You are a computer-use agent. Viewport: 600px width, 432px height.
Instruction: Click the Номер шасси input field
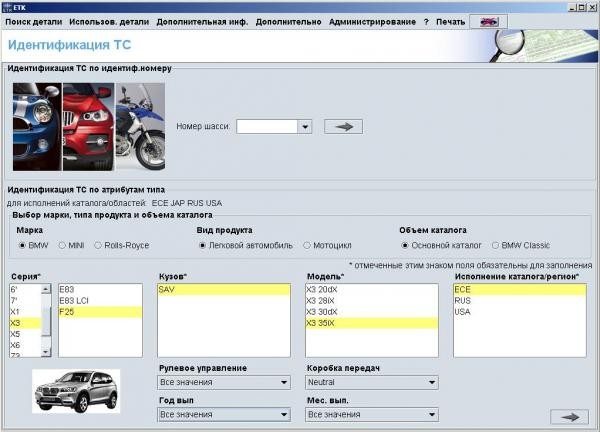tap(267, 127)
